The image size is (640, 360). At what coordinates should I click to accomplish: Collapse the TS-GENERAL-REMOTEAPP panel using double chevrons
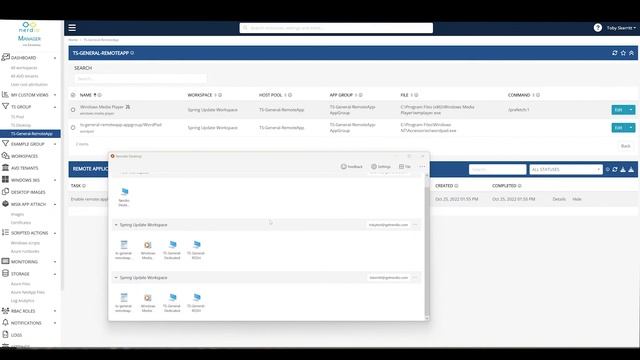click(x=631, y=53)
